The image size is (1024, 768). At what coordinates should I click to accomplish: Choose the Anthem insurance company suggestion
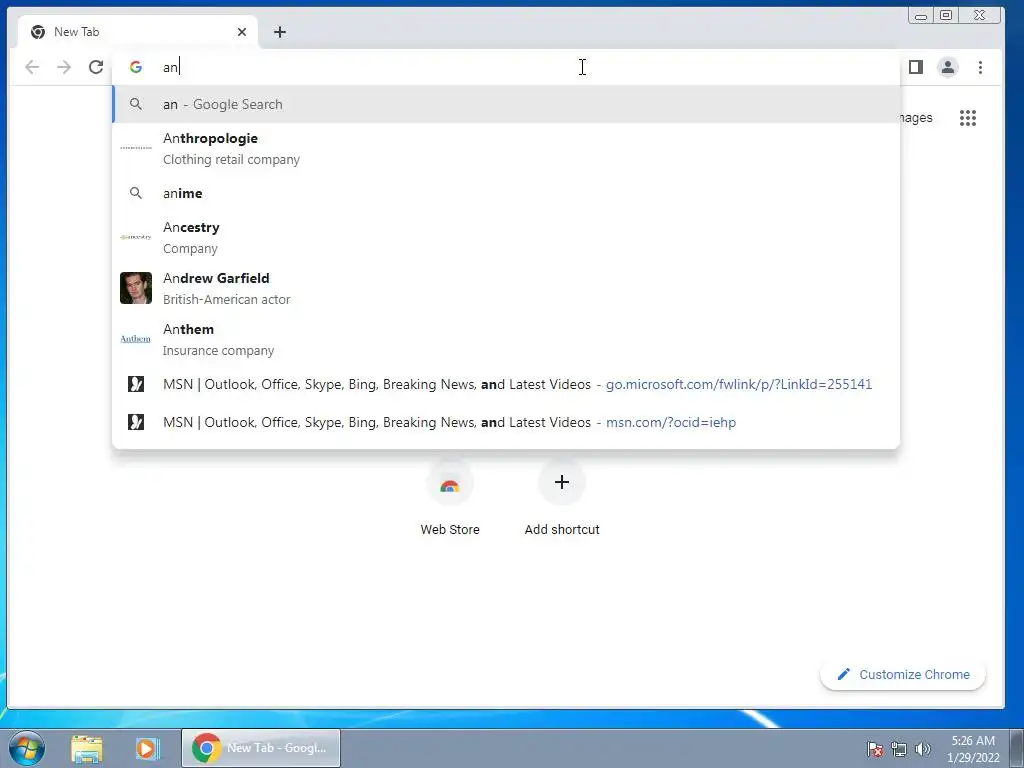click(506, 340)
